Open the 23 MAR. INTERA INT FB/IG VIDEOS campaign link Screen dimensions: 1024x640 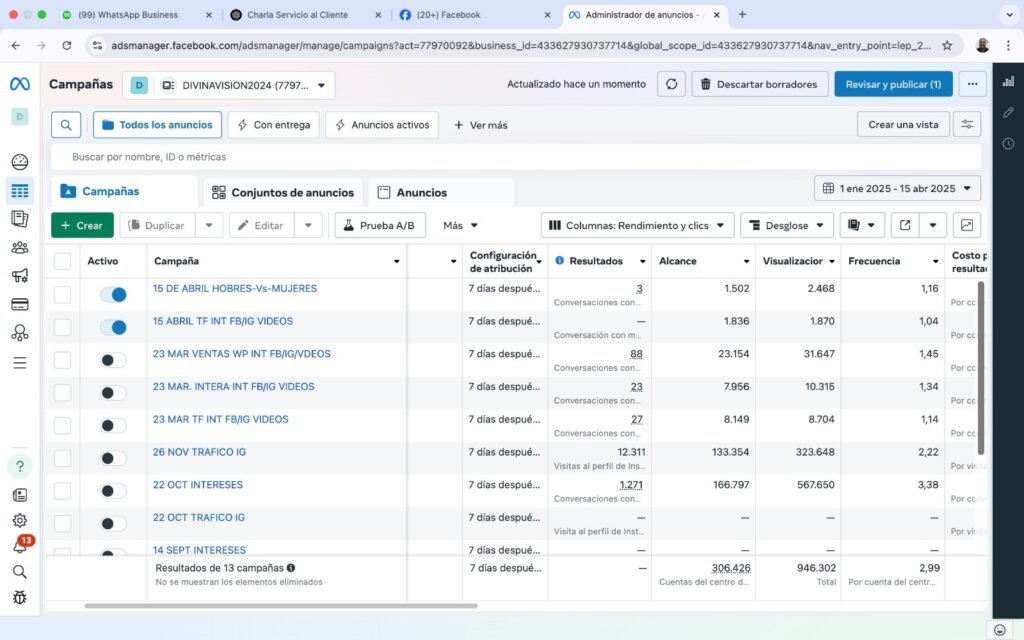click(233, 386)
